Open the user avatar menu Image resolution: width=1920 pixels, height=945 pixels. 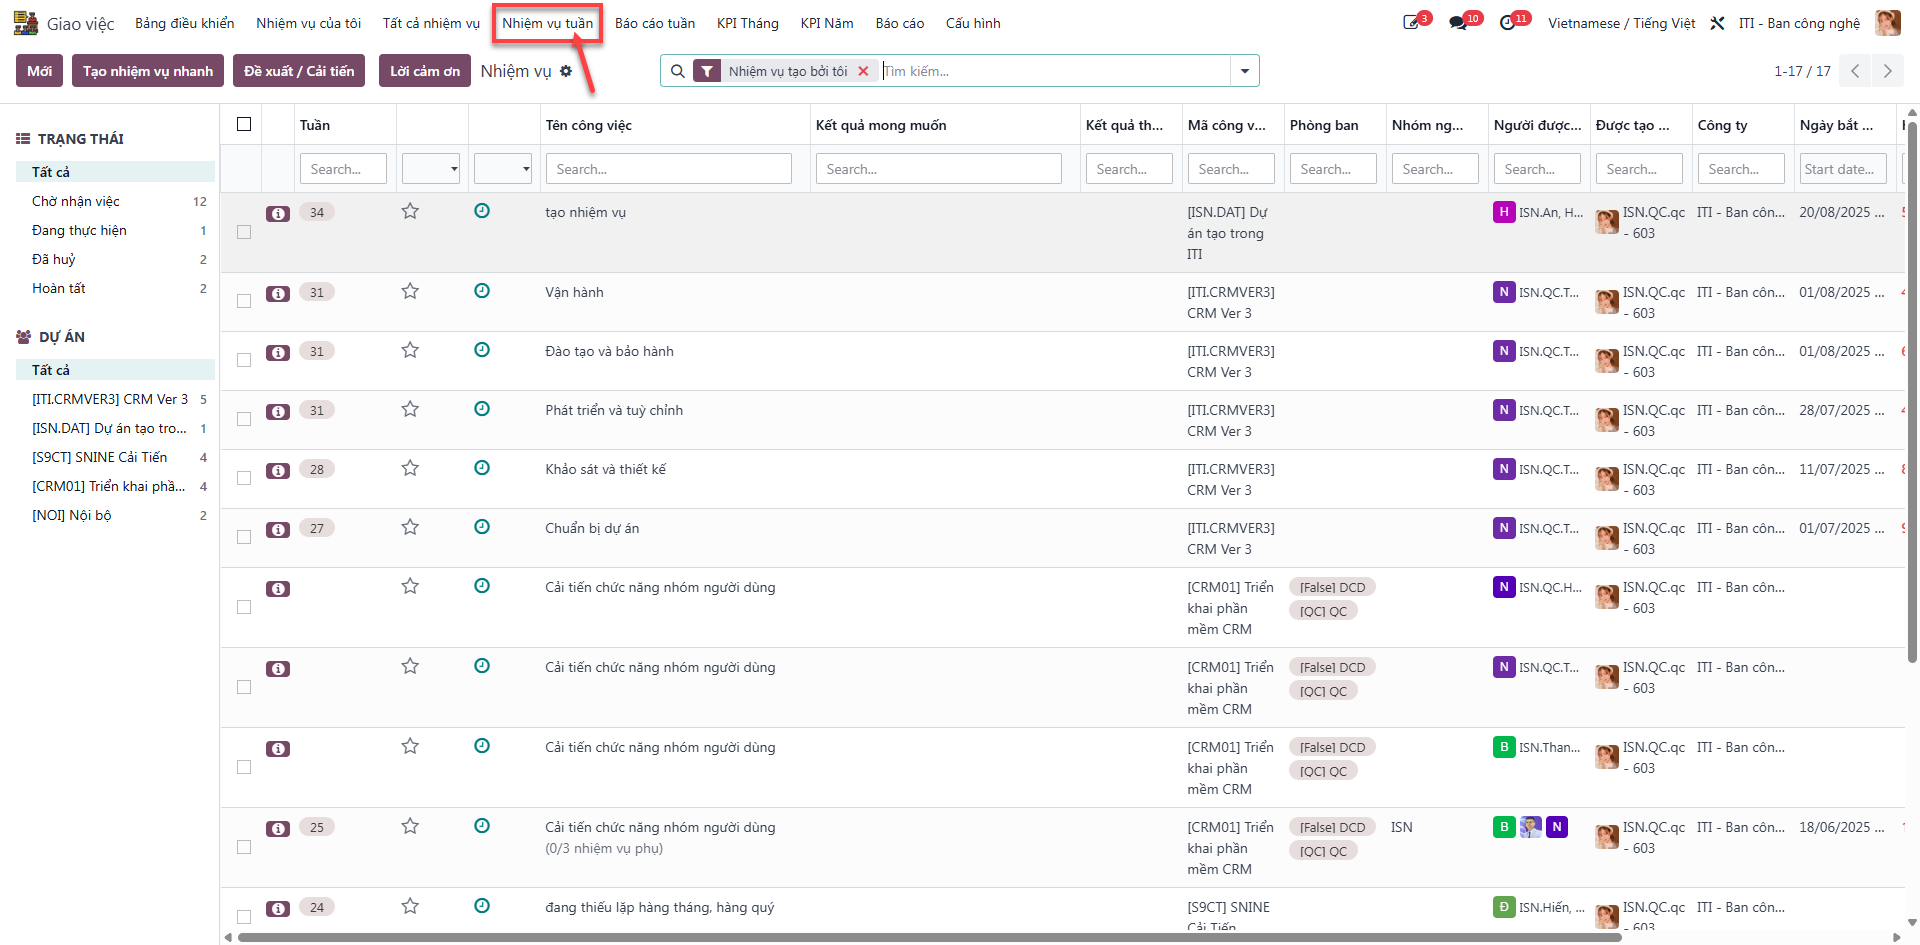tap(1888, 23)
